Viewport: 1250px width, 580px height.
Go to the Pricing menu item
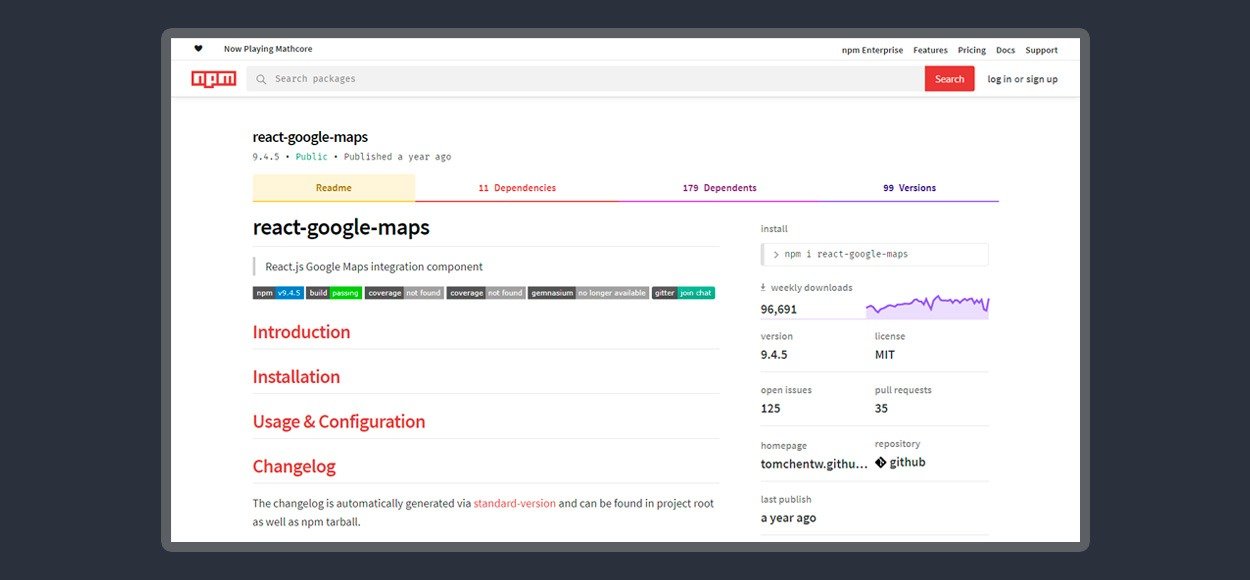pyautogui.click(x=971, y=50)
